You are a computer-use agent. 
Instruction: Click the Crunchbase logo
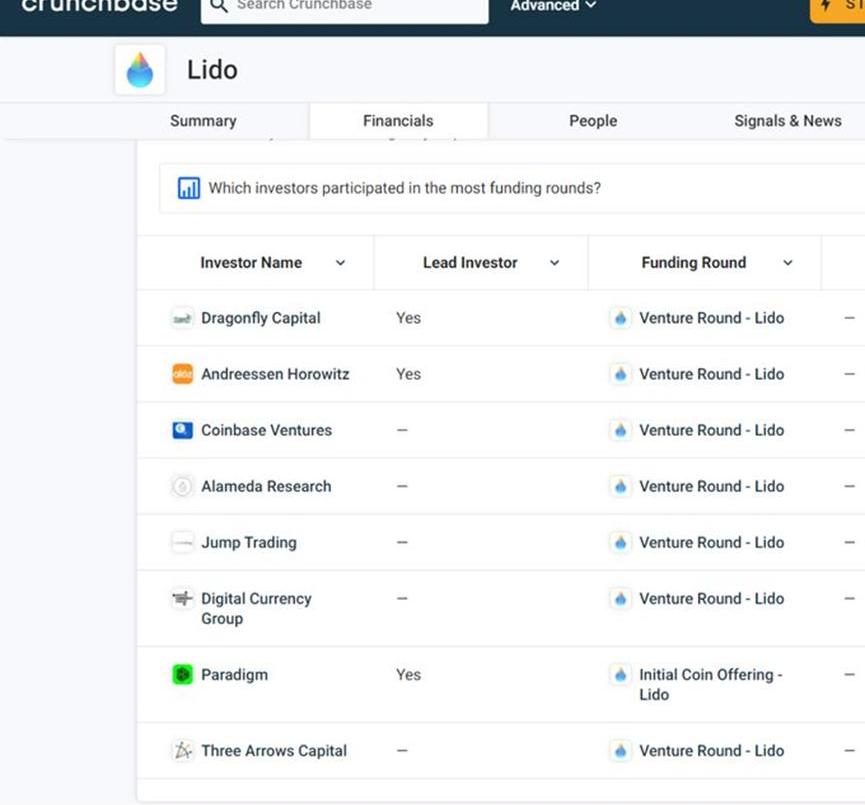click(x=99, y=6)
